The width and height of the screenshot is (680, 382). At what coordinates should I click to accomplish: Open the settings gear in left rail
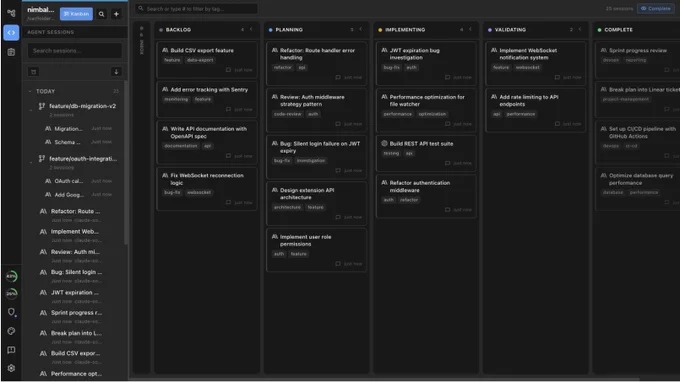(x=11, y=368)
